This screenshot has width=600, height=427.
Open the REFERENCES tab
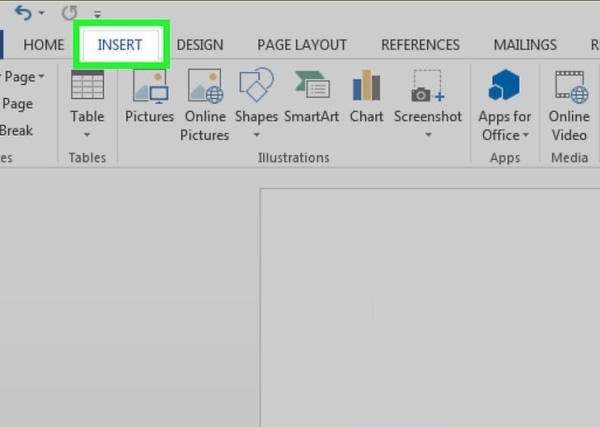point(420,45)
